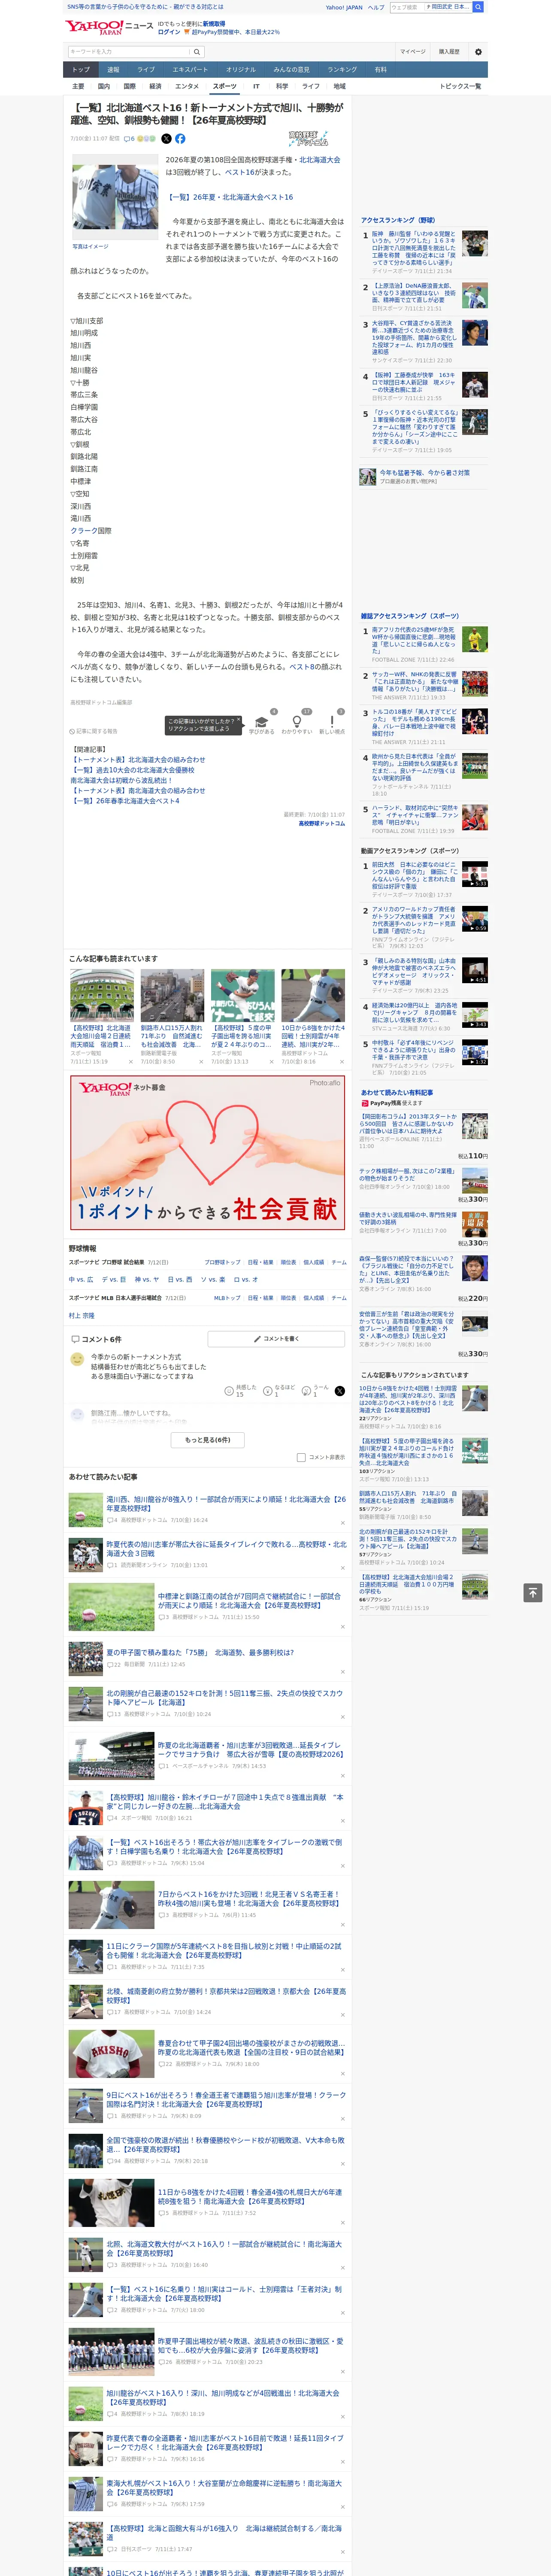Open the ライブ navigation tab

[146, 70]
